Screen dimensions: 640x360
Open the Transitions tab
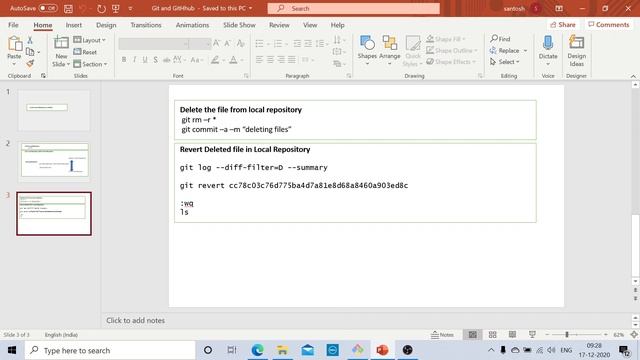coord(146,25)
